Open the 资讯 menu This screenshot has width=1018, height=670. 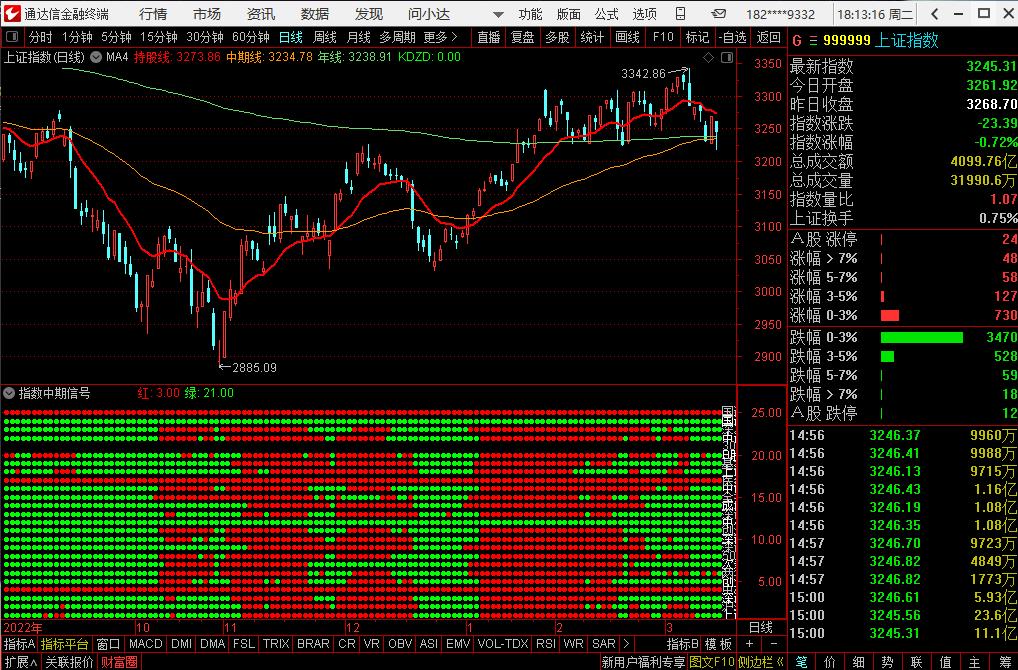pos(261,14)
